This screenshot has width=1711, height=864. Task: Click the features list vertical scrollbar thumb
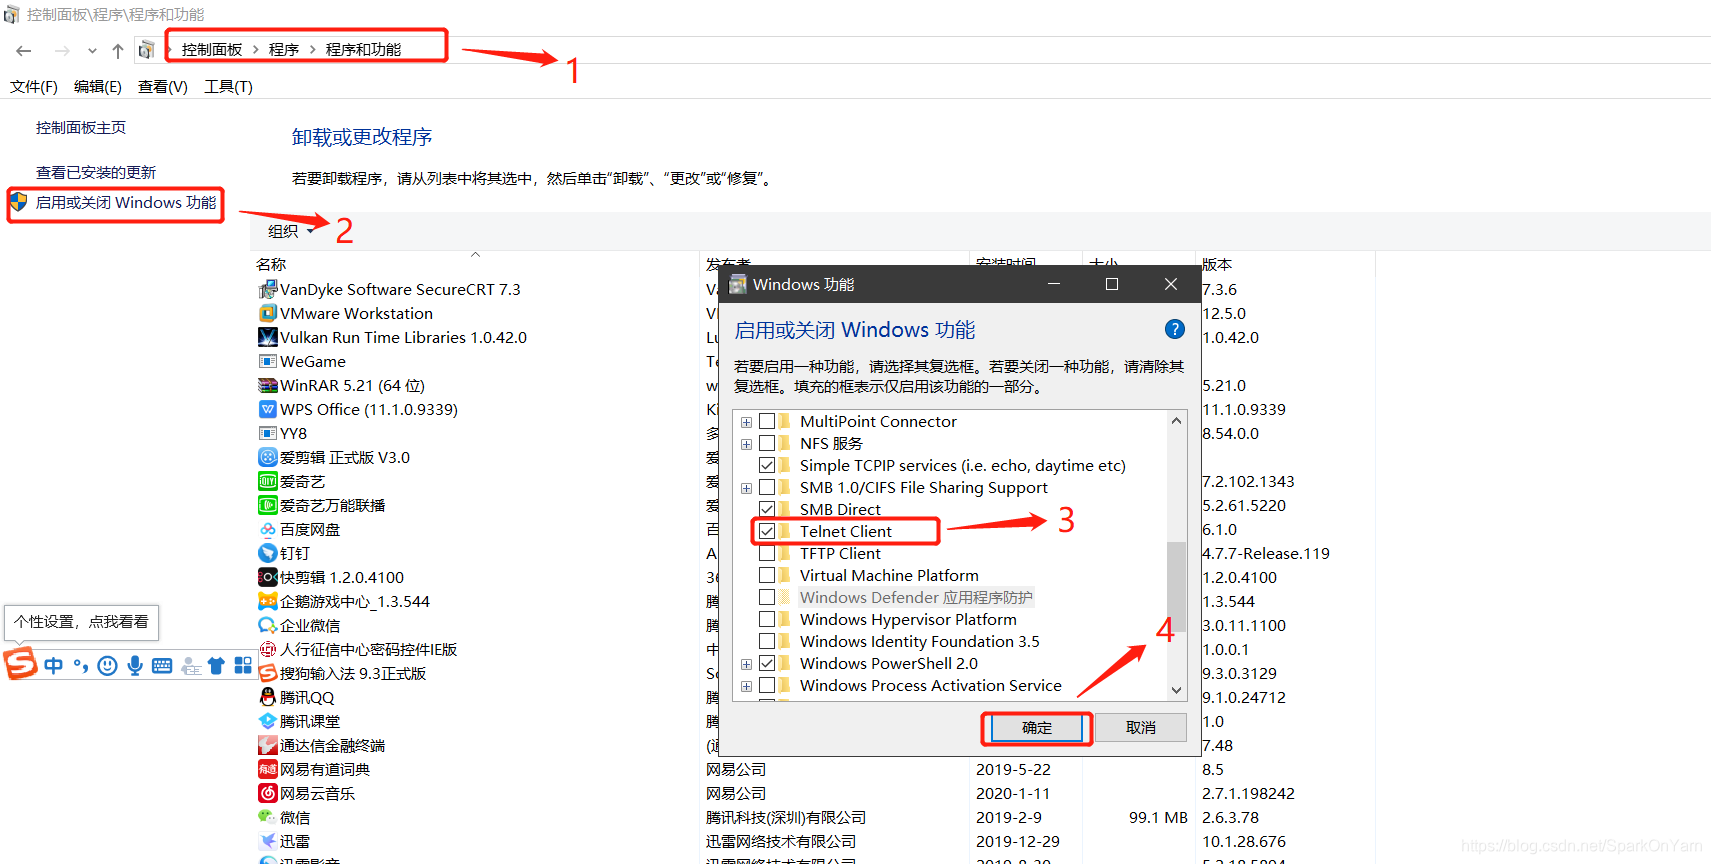tap(1176, 587)
